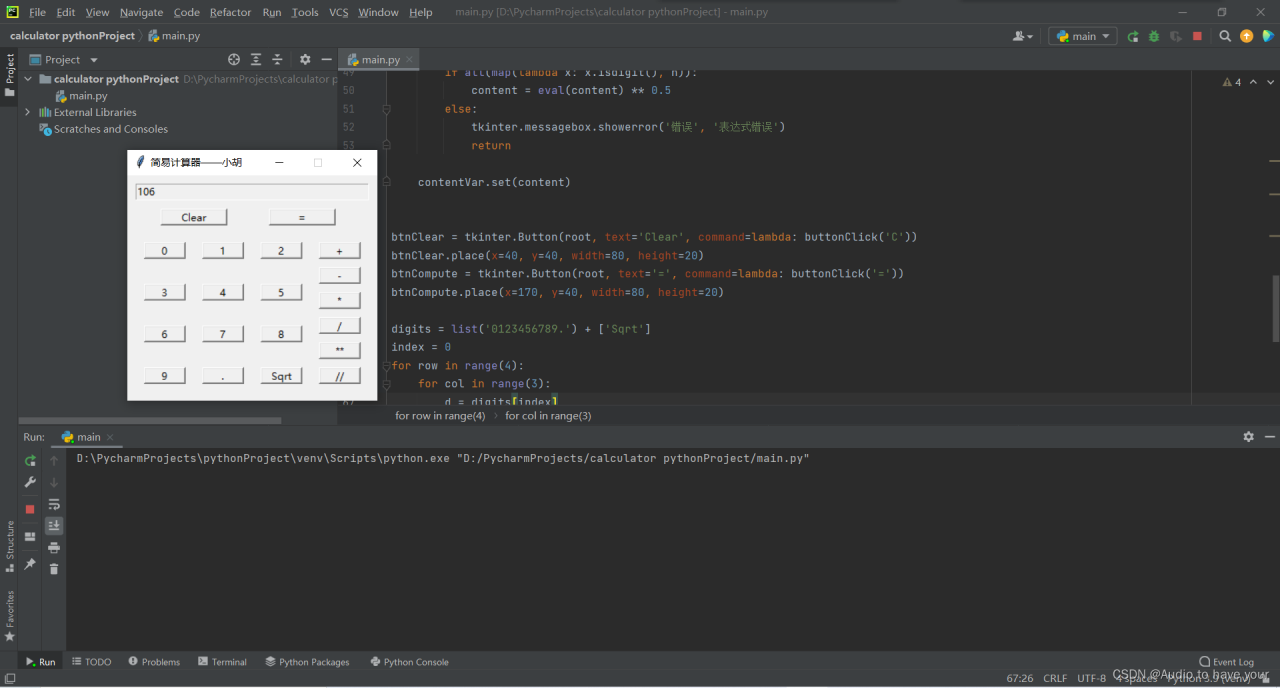Click the calculator display field showing 106
This screenshot has width=1280, height=688.
252,192
